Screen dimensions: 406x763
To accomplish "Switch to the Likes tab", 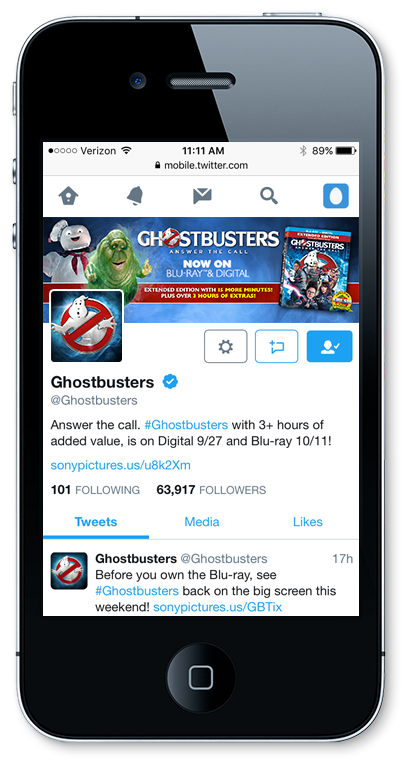I will (x=308, y=522).
